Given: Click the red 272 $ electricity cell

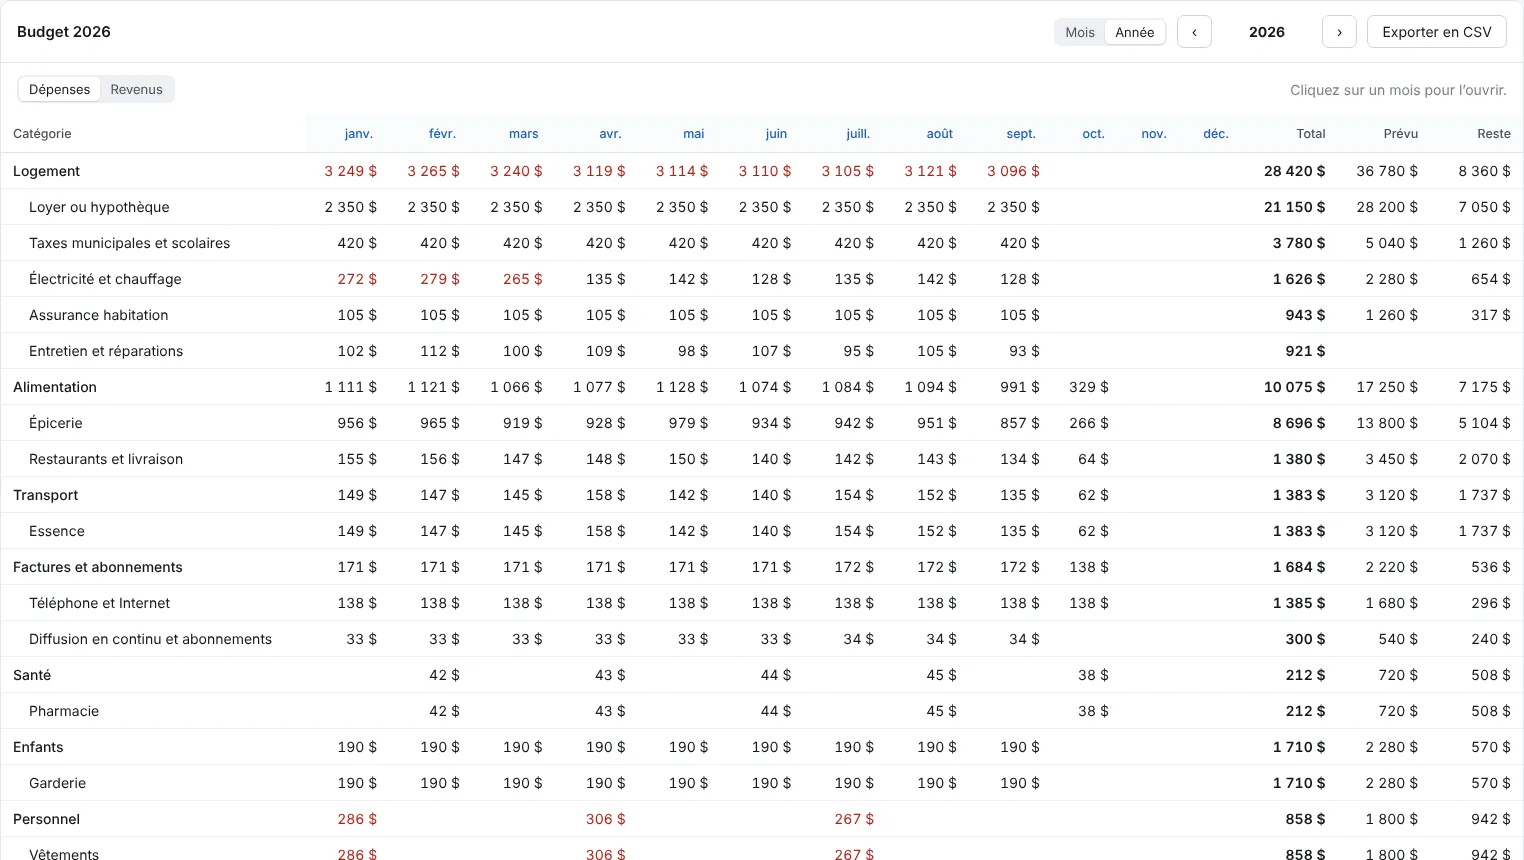Looking at the screenshot, I should pyautogui.click(x=357, y=279).
